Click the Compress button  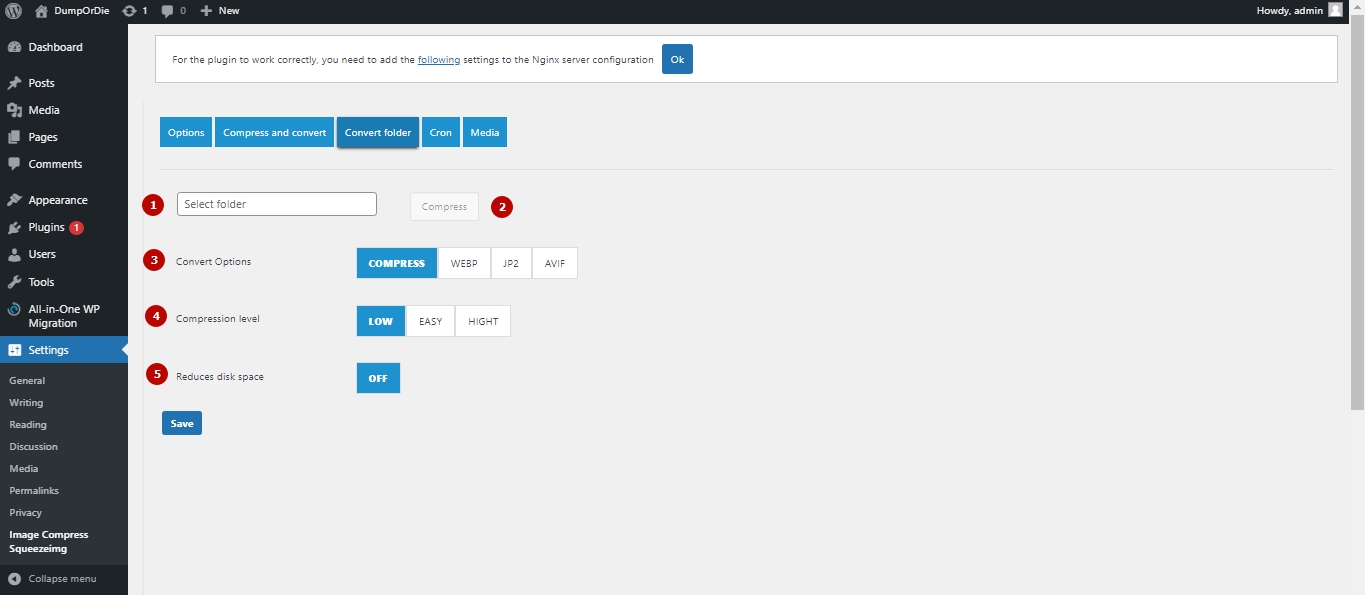tap(444, 206)
